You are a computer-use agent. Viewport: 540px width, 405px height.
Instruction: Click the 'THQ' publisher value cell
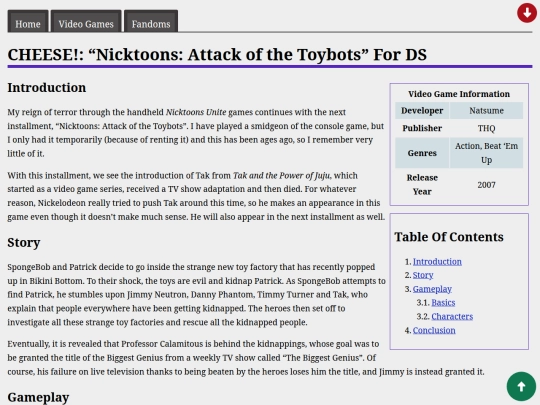tap(486, 128)
